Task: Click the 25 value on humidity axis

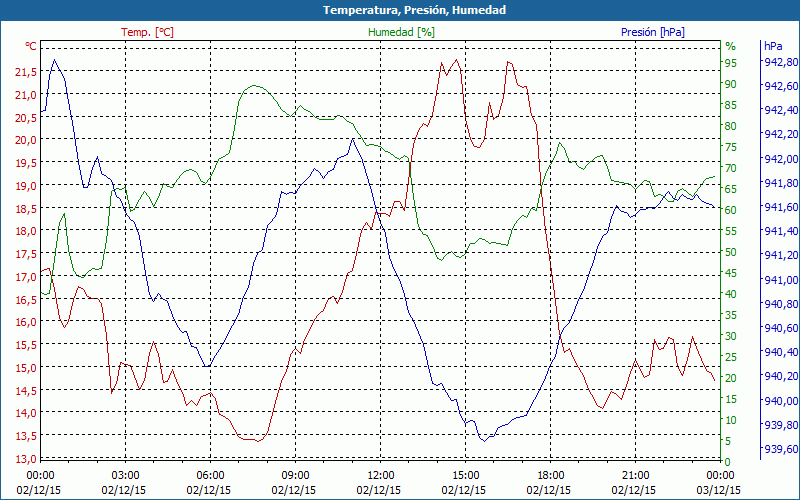Action: tap(731, 357)
